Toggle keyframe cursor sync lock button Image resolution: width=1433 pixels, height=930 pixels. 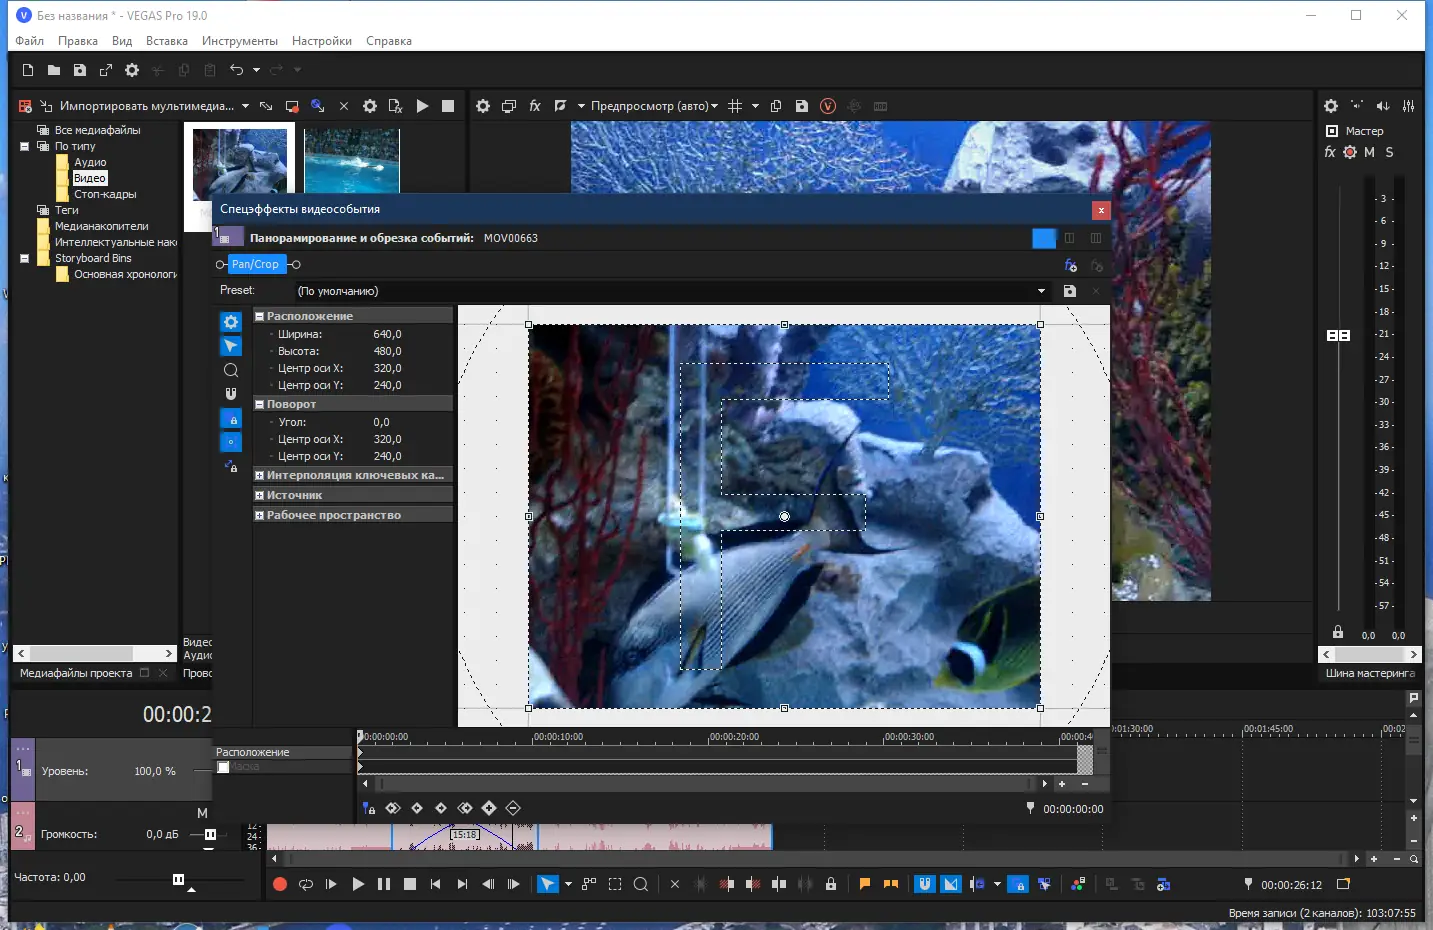click(369, 808)
